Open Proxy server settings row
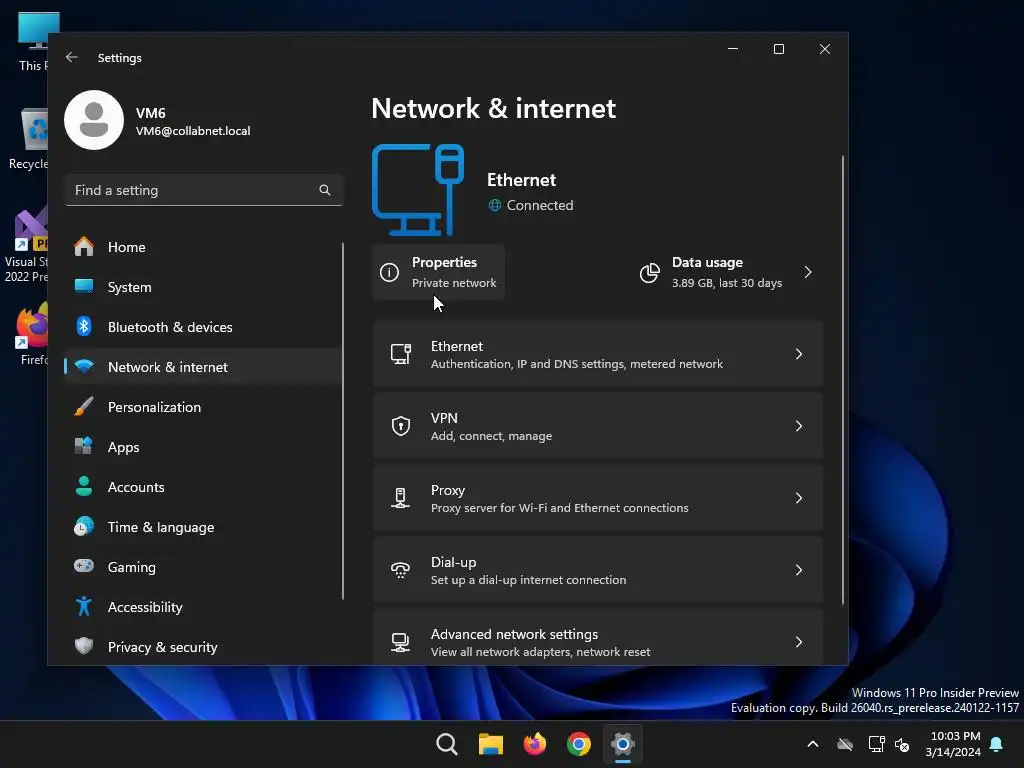Image resolution: width=1024 pixels, height=768 pixels. pos(598,498)
